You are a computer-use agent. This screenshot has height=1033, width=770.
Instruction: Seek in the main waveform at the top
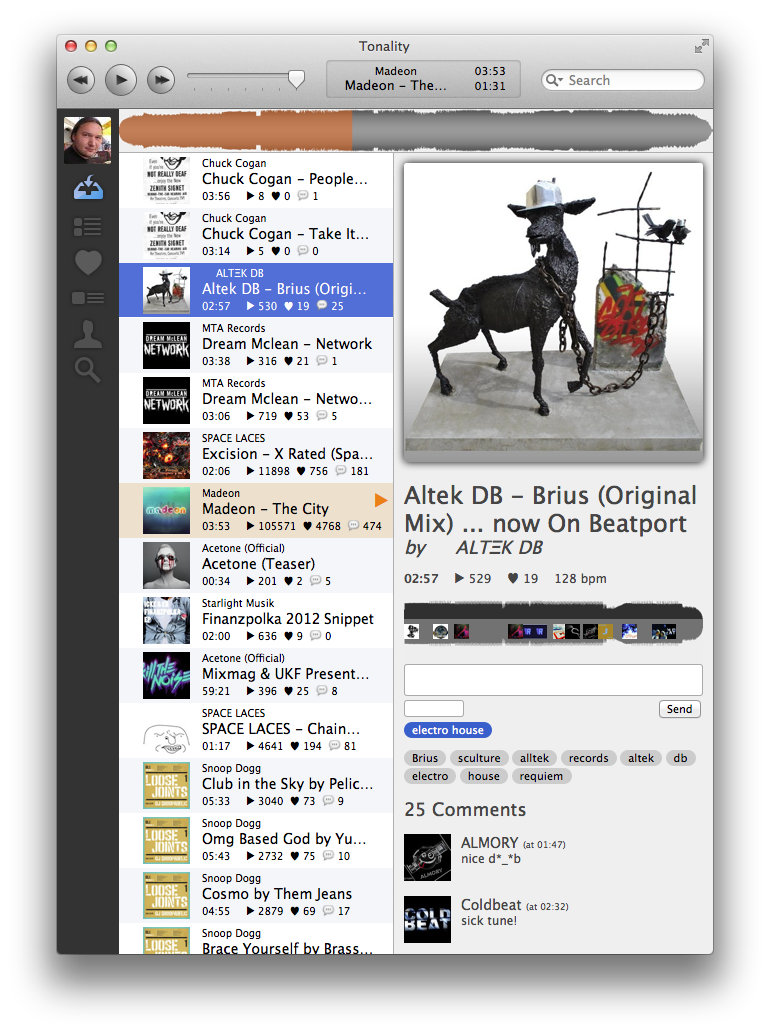click(x=416, y=130)
